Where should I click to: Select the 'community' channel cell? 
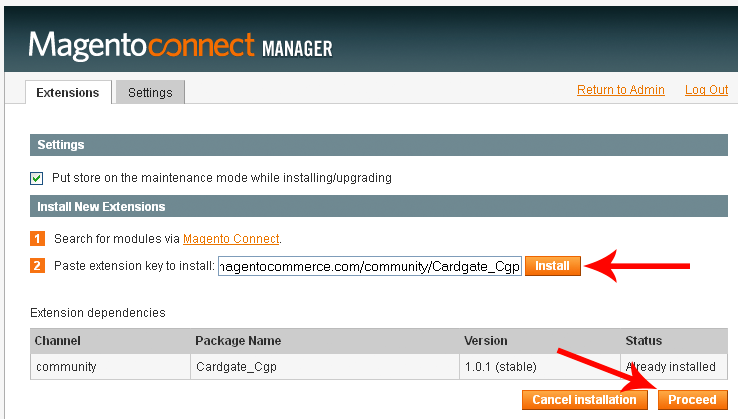pos(111,367)
